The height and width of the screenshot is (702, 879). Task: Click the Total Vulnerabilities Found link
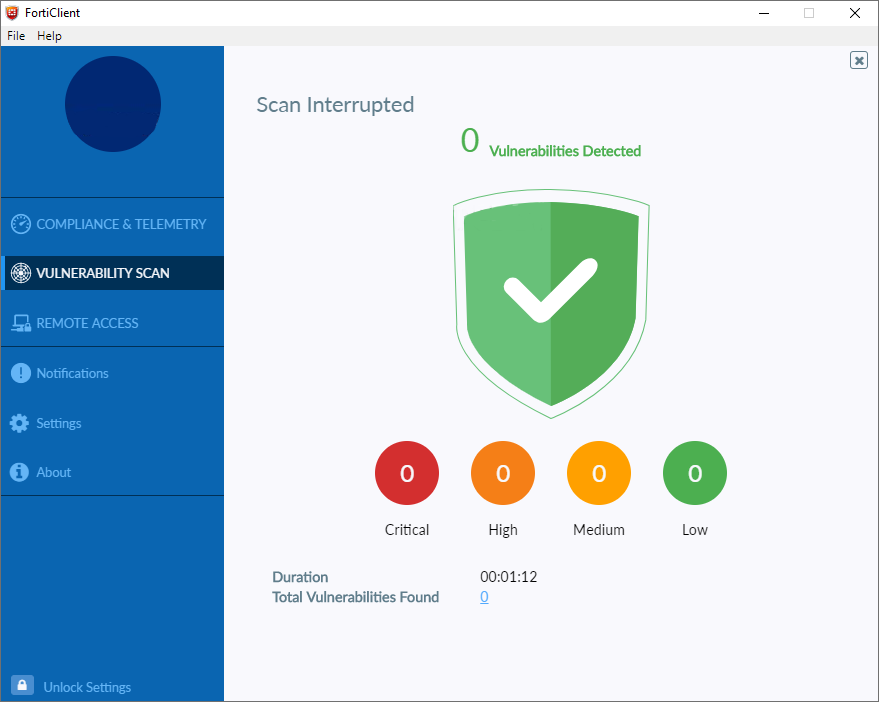484,597
